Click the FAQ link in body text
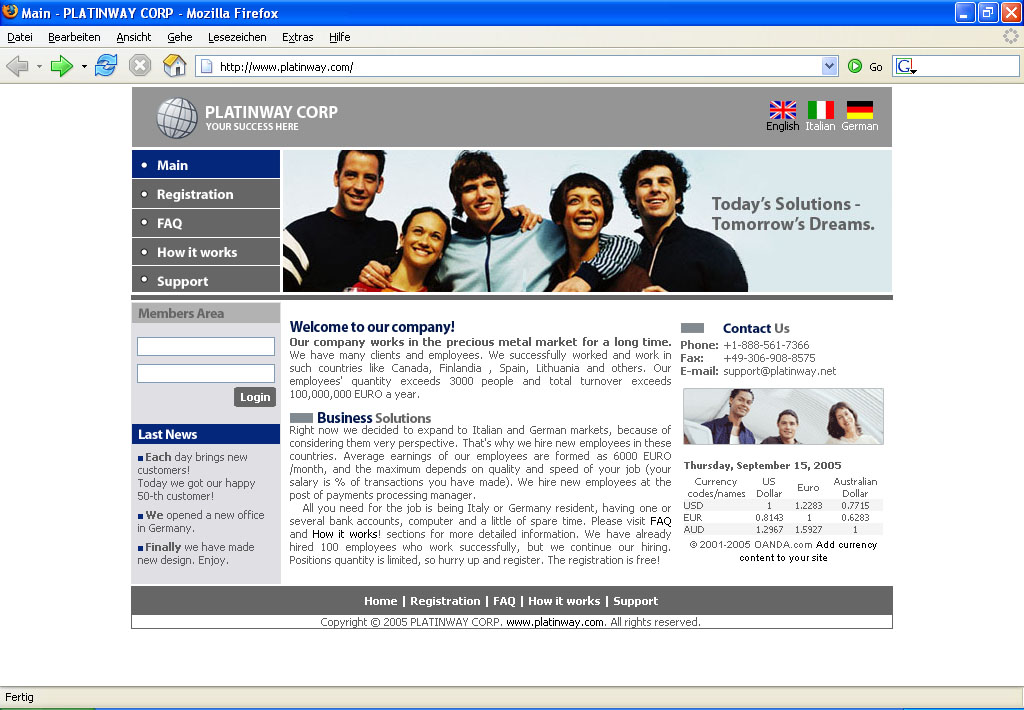1024x710 pixels. 660,521
